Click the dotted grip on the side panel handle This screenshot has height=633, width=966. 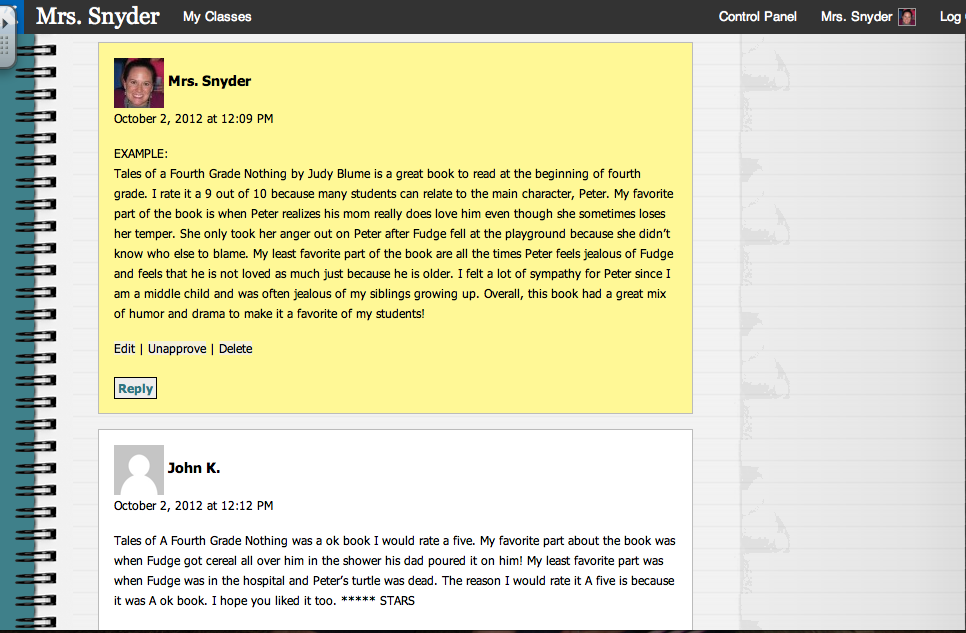coord(5,45)
